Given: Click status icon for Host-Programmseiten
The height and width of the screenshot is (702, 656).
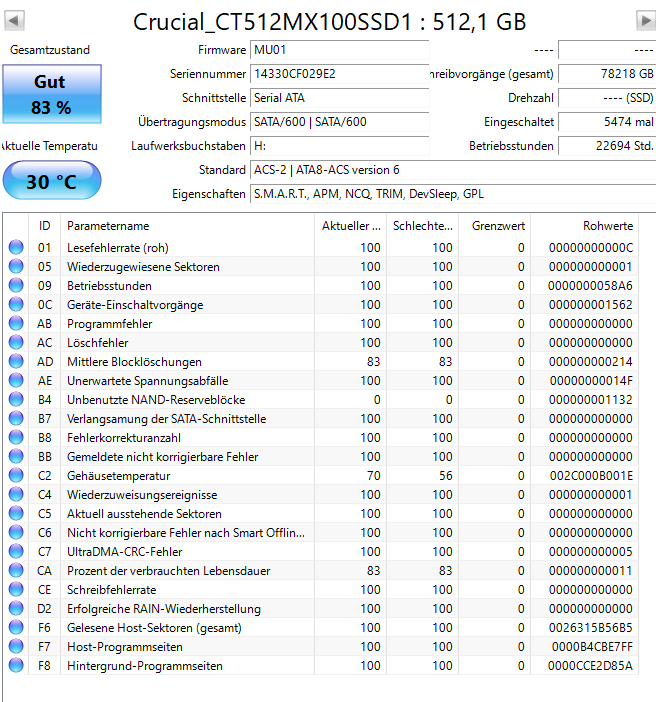Looking at the screenshot, I should click(16, 647).
